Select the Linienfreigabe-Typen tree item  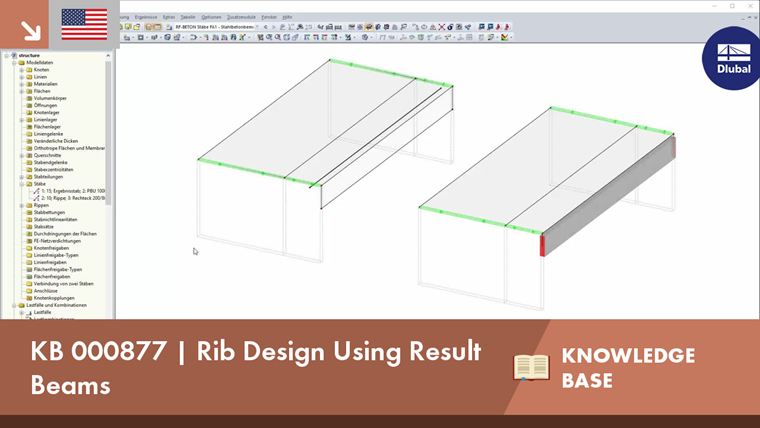coord(56,255)
